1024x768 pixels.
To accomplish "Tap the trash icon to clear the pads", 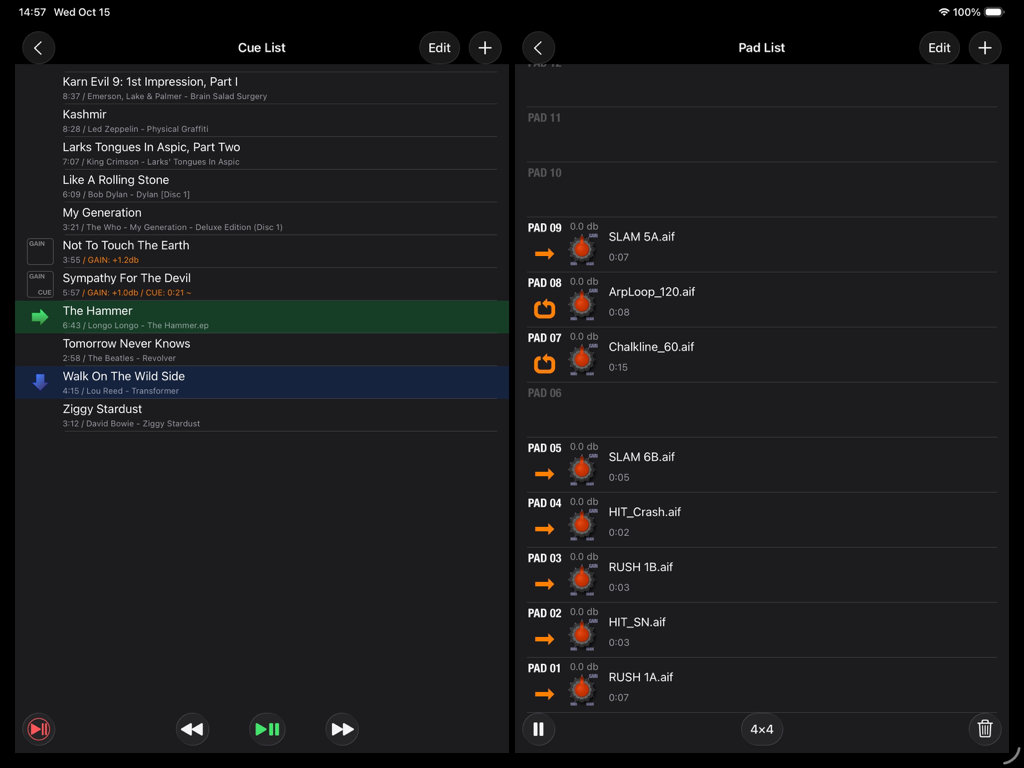I will point(985,729).
